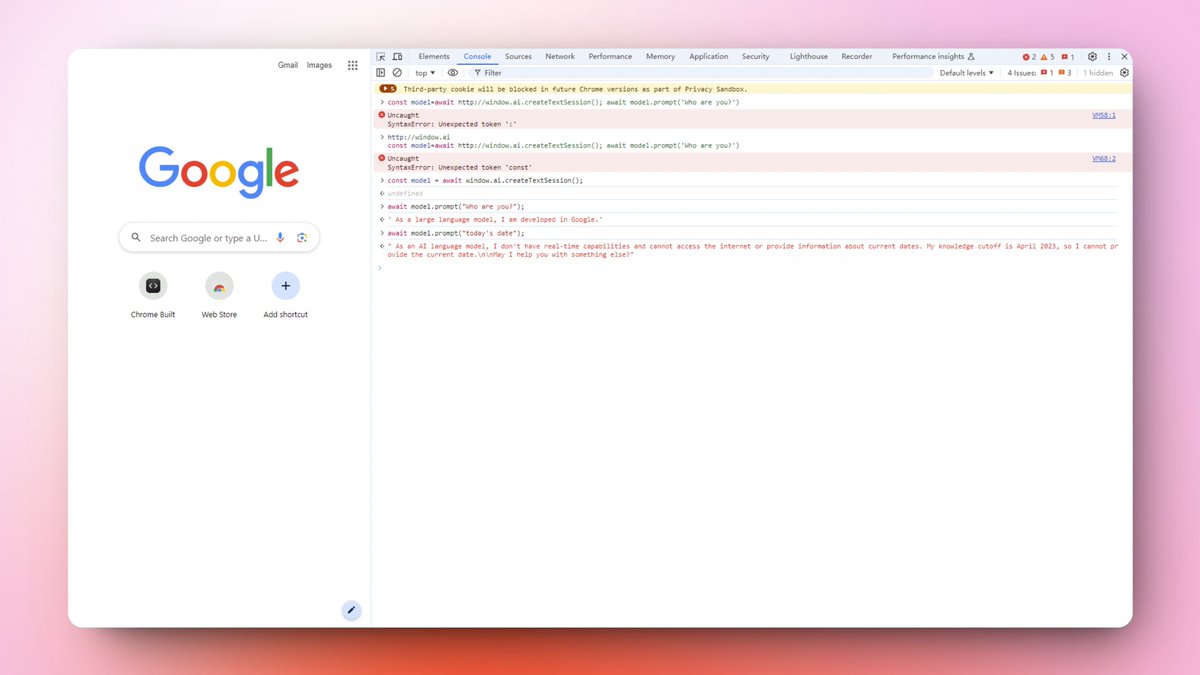Open the top JavaScript context dropdown
This screenshot has height=675, width=1200.
[x=425, y=73]
